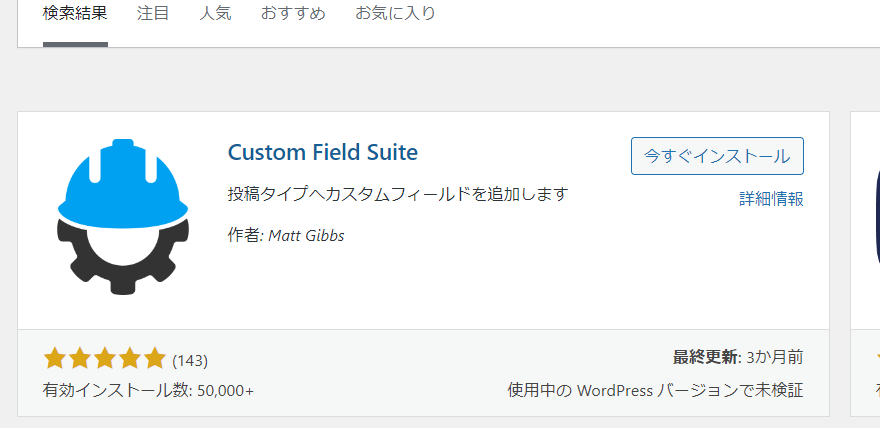Select the 人気 tab
880x428 pixels.
coord(215,13)
